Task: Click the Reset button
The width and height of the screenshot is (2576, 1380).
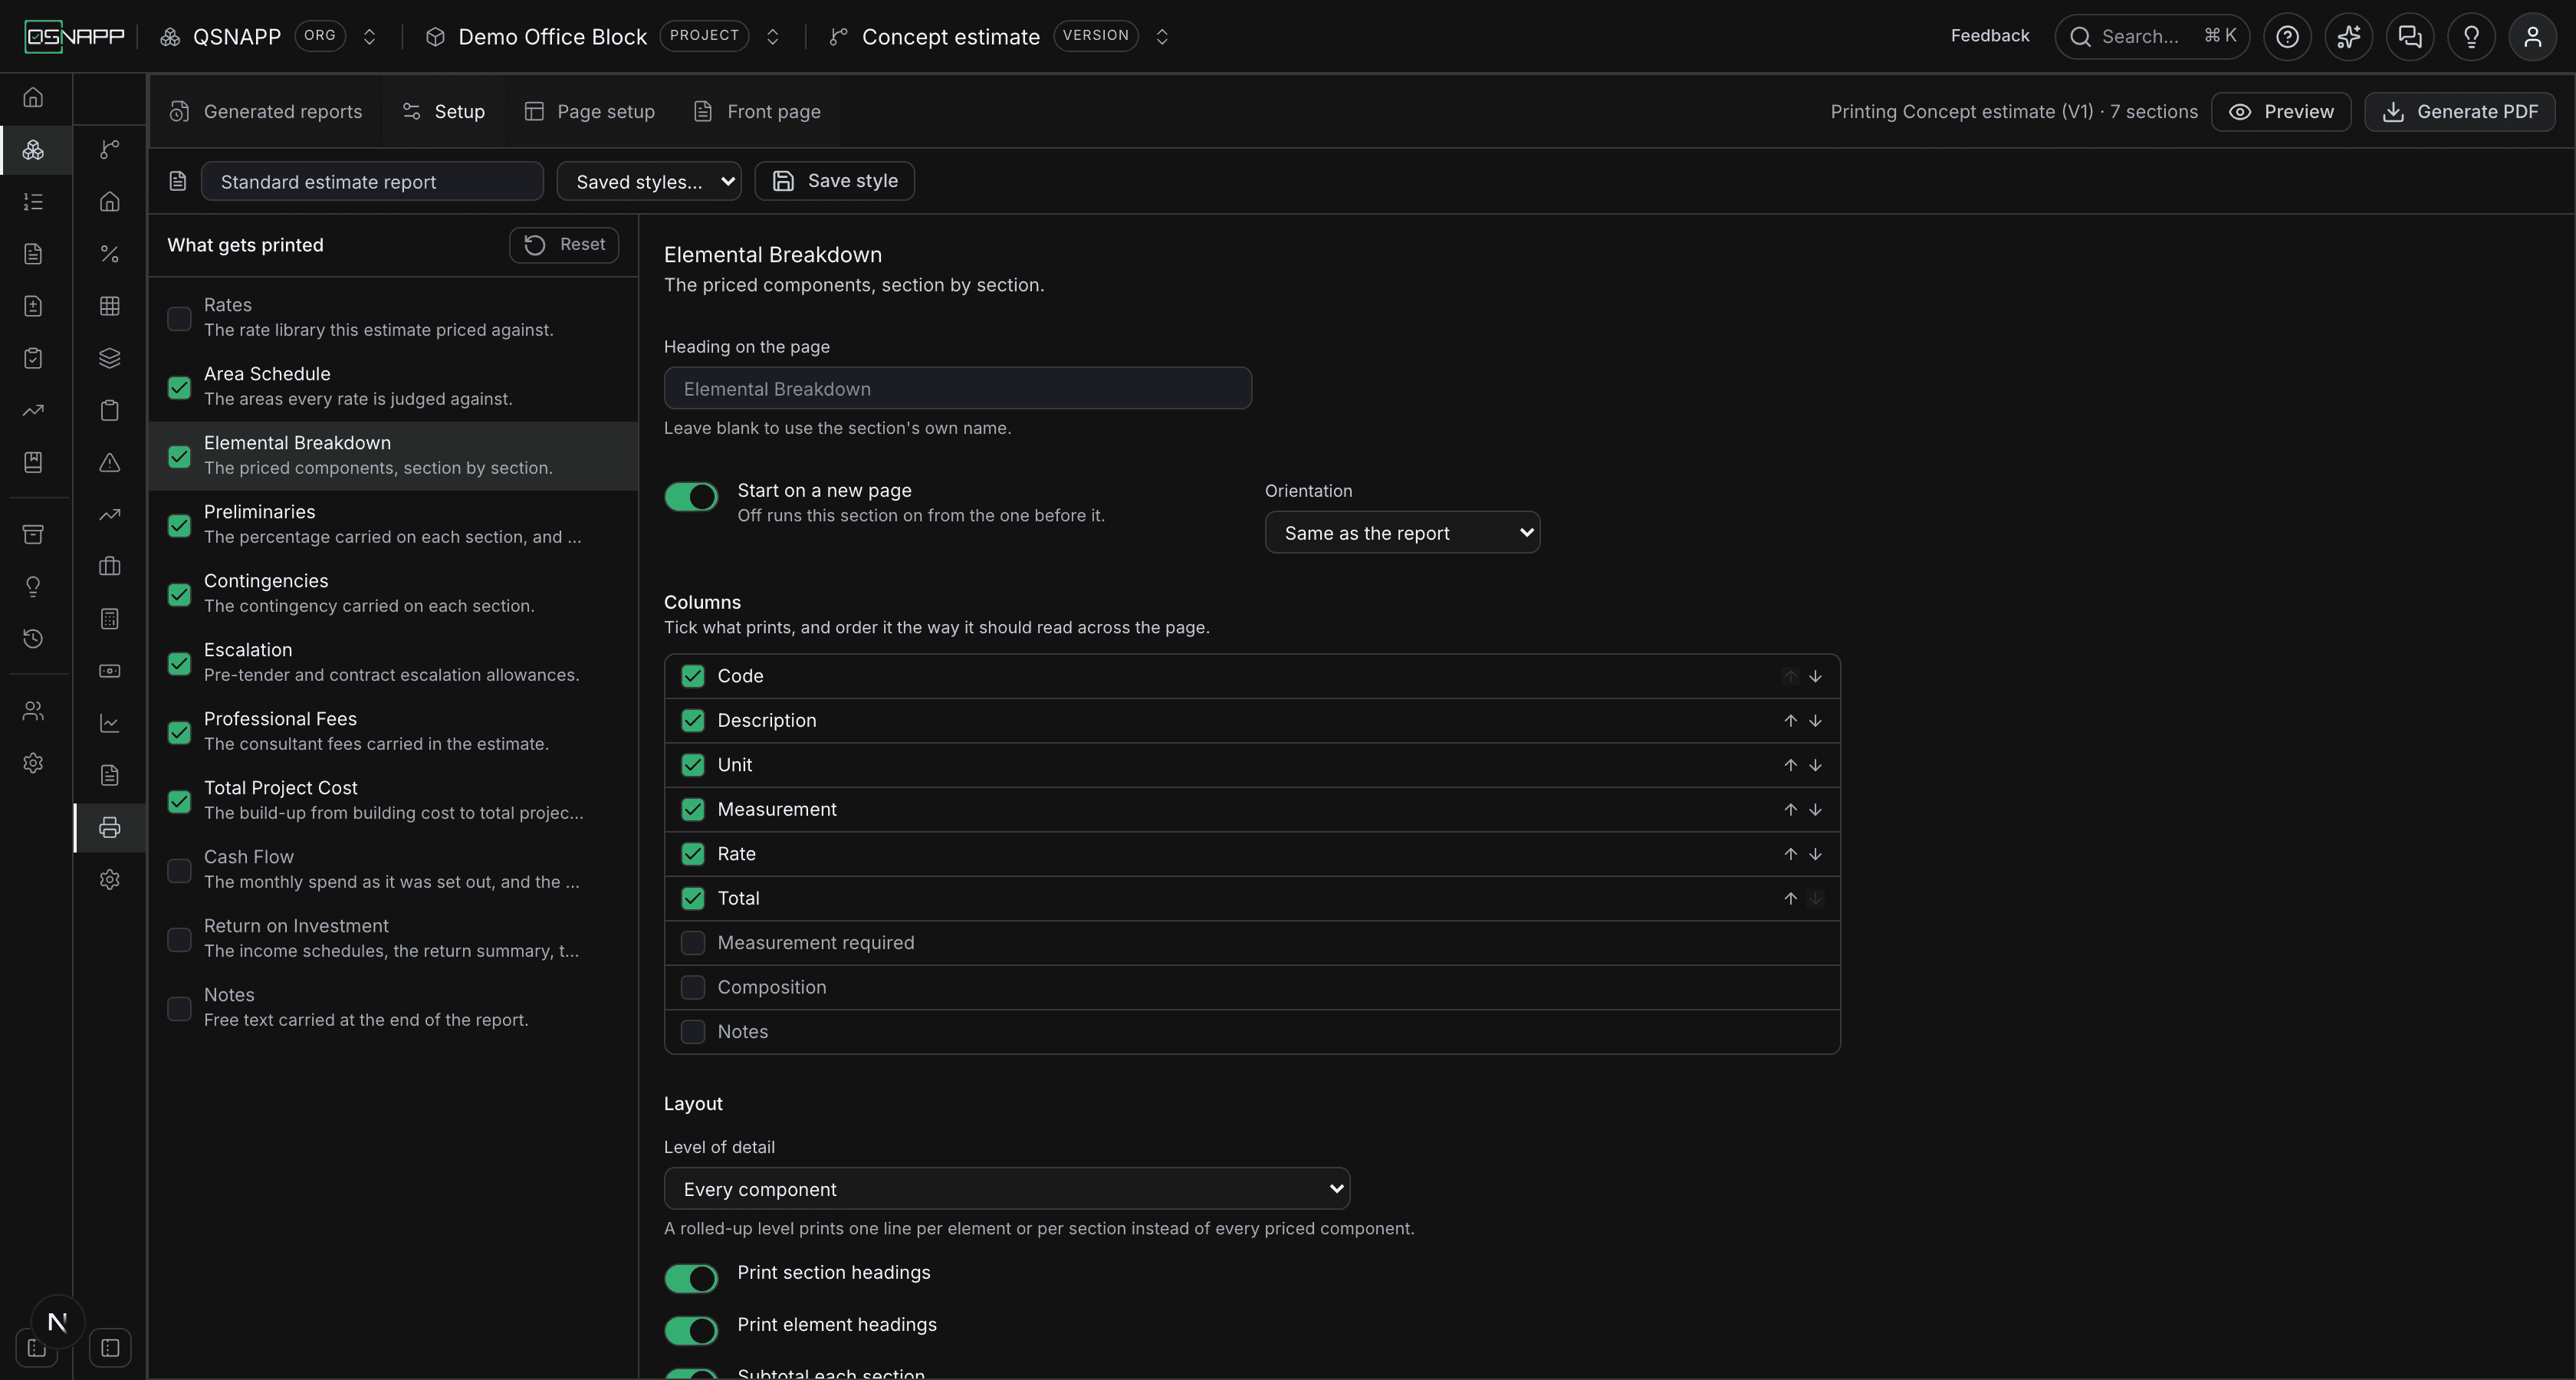Action: [x=564, y=245]
